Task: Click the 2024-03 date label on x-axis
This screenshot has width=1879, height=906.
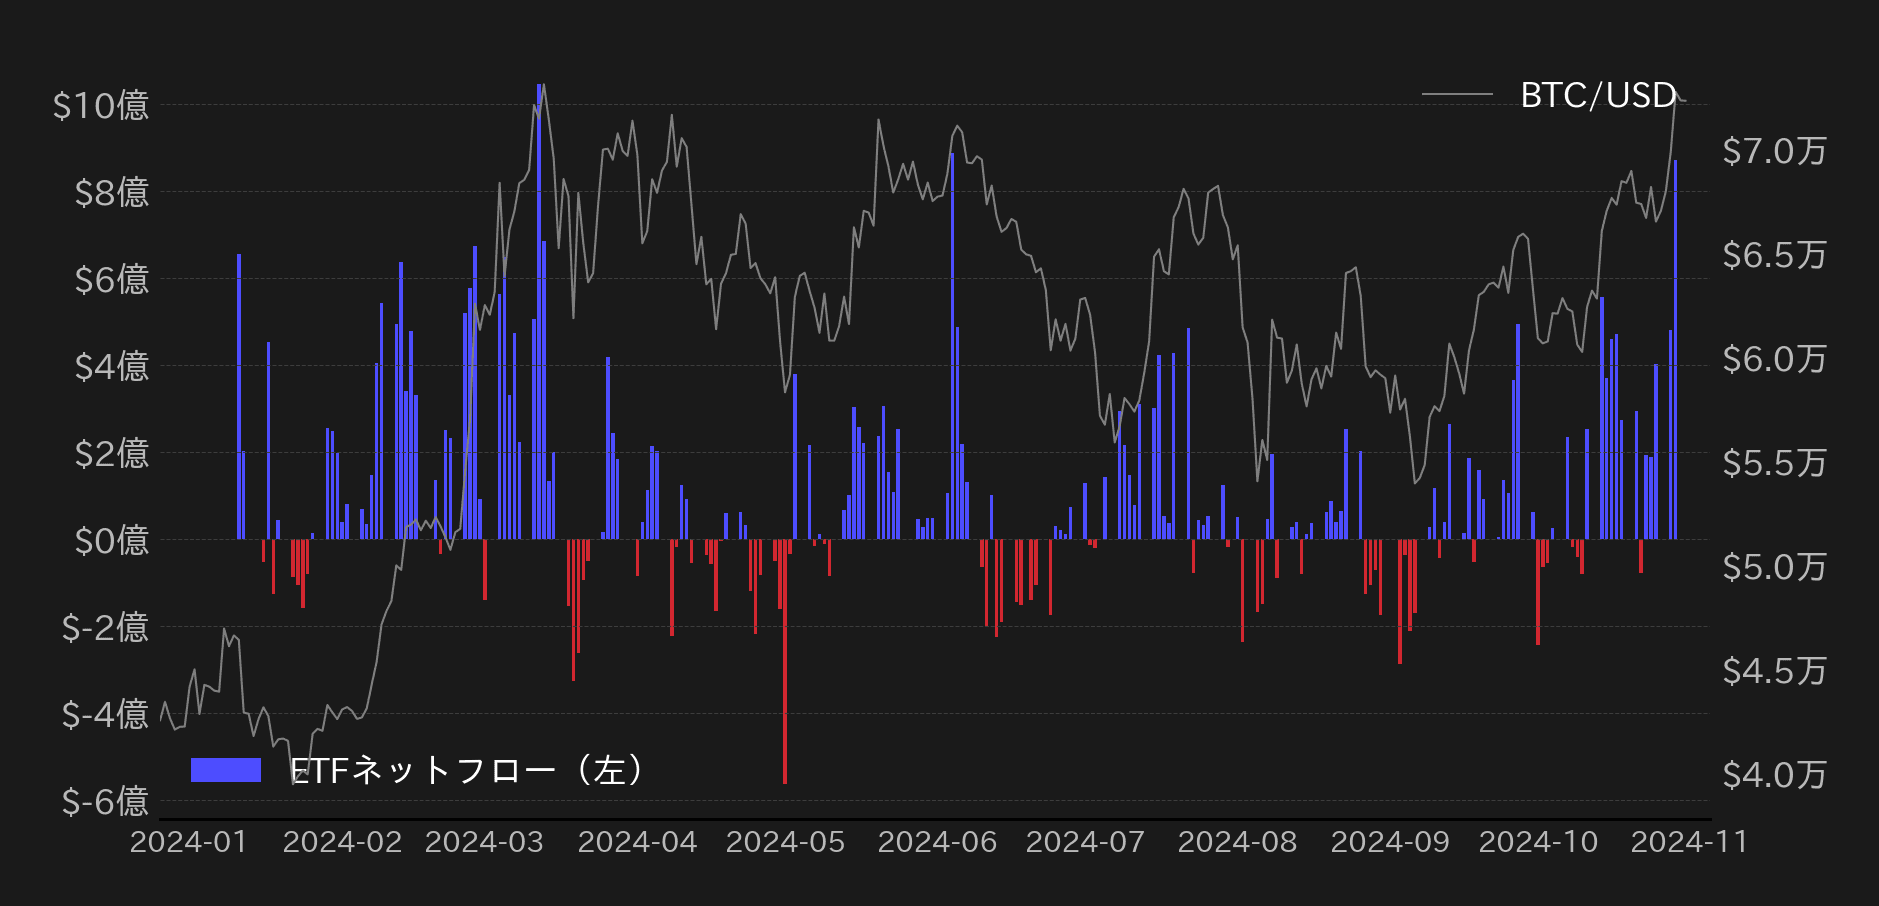Action: tap(484, 842)
